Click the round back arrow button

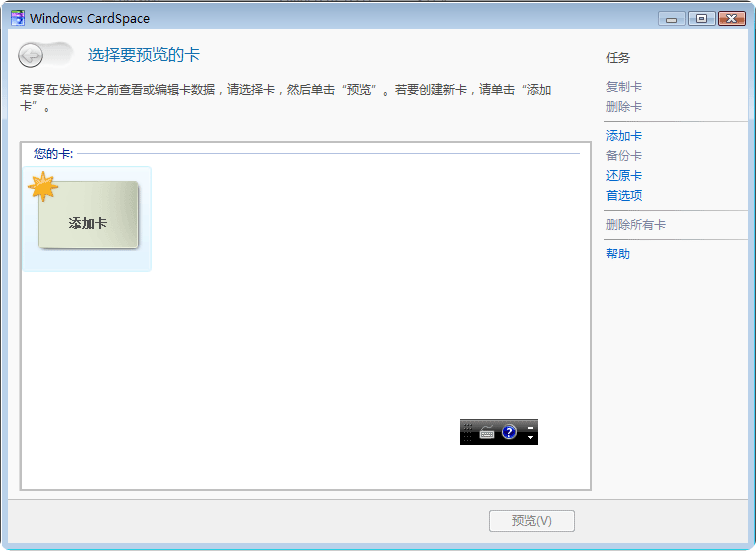[x=30, y=55]
